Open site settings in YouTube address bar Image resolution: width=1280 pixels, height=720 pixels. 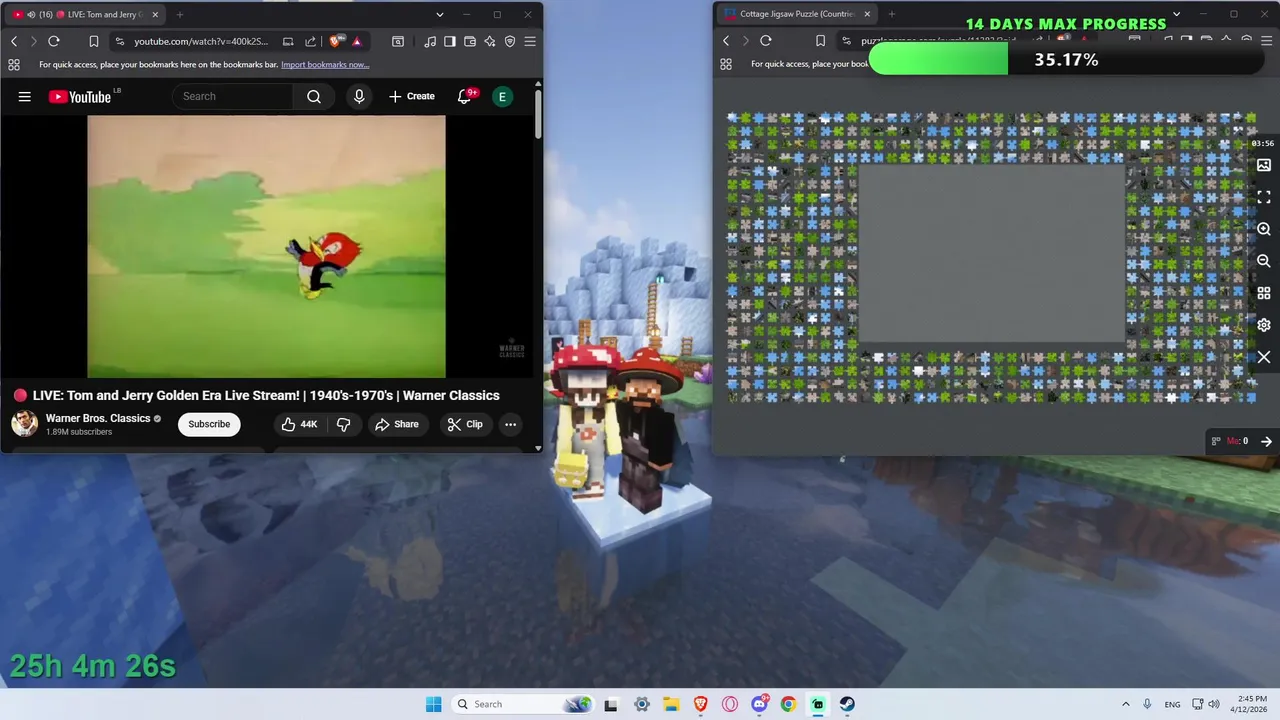pyautogui.click(x=120, y=41)
